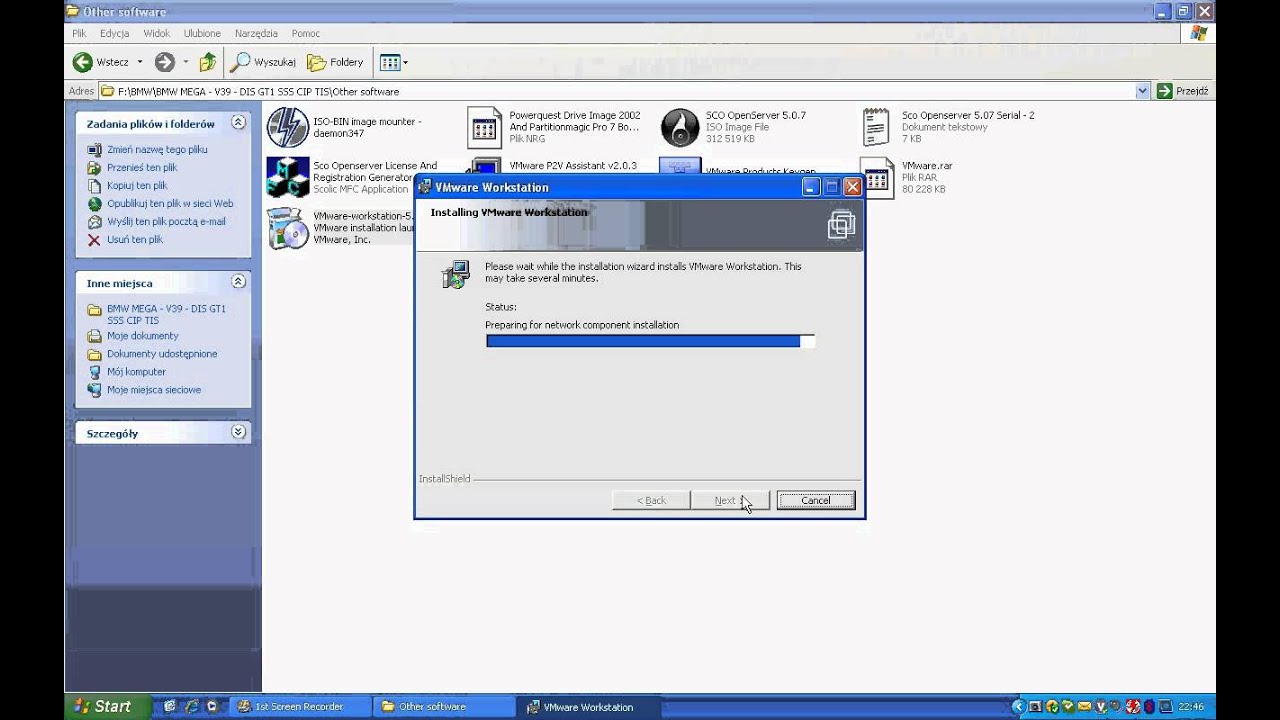Image resolution: width=1280 pixels, height=720 pixels.
Task: Click the third quick launch icon
Action: pos(211,706)
